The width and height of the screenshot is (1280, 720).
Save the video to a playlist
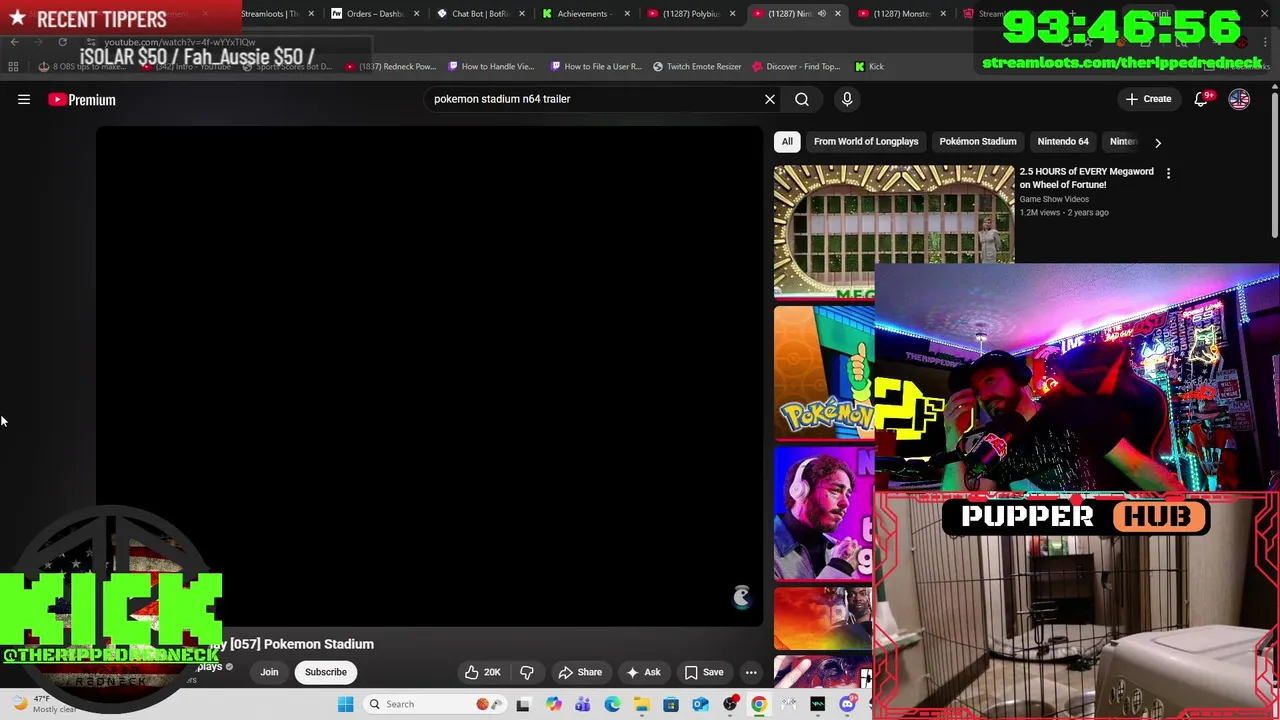tap(704, 672)
